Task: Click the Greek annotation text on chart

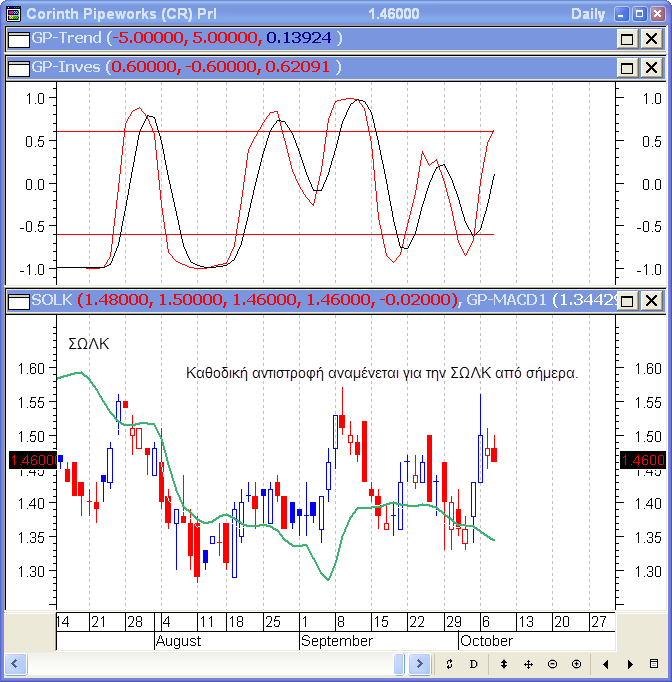Action: [382, 373]
